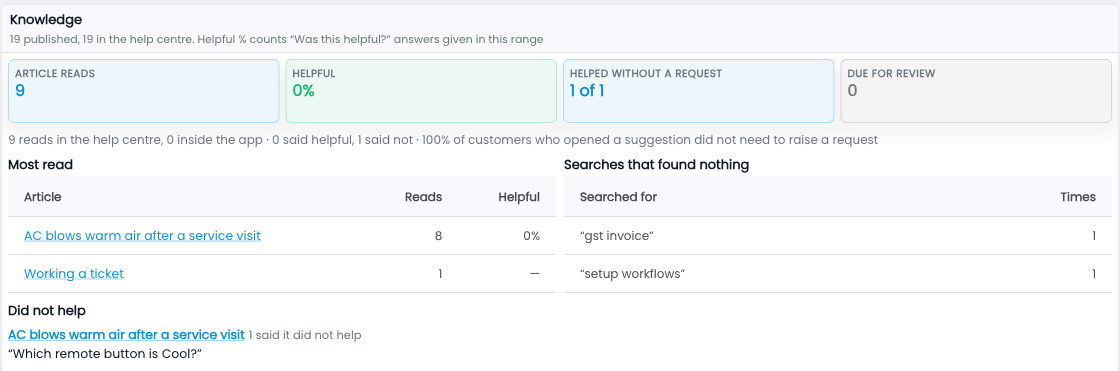Select the Helpful 0% stat card
The width and height of the screenshot is (1120, 371).
421,91
